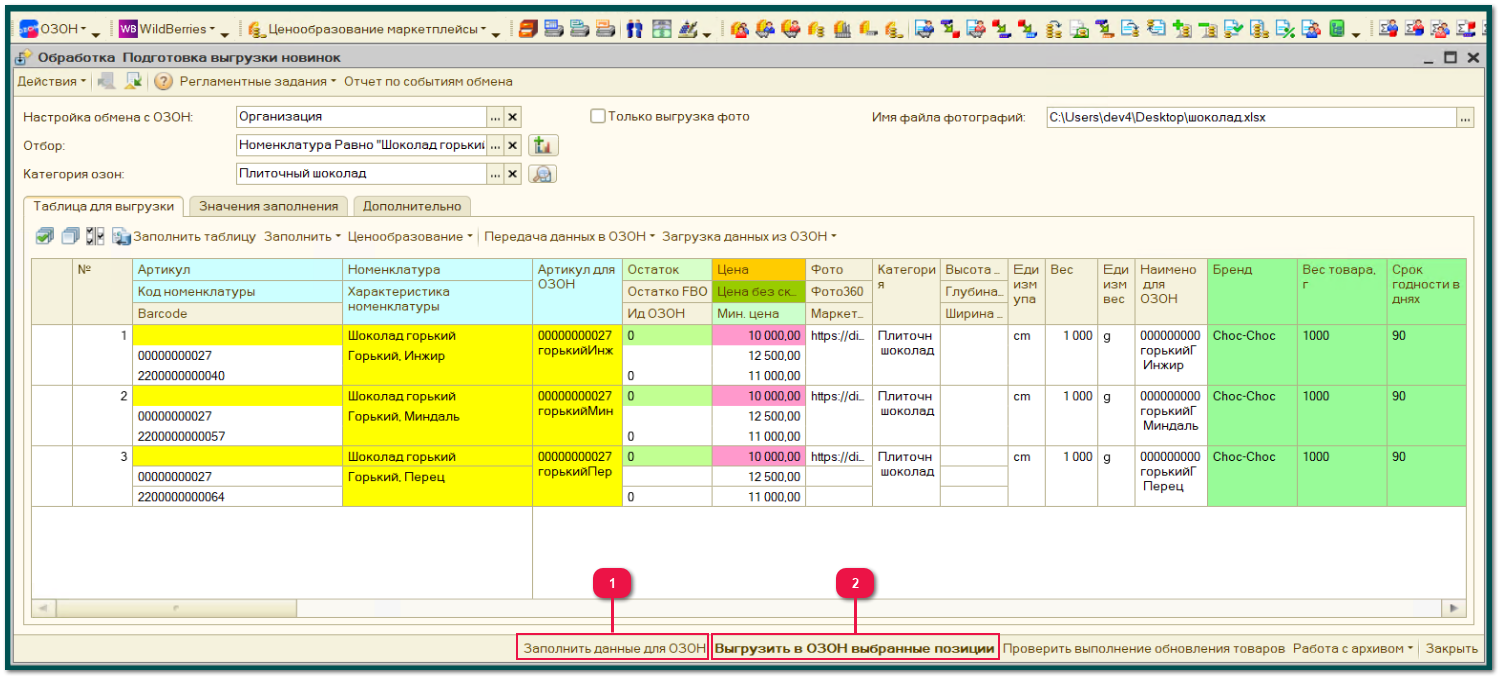
Task: Click ellipsis button of Настройка обмена с ОЗОН
Action: point(495,117)
